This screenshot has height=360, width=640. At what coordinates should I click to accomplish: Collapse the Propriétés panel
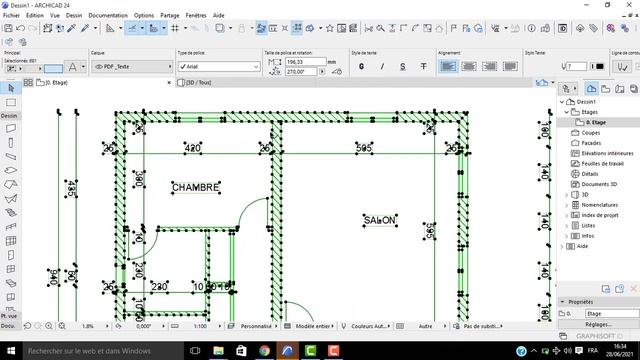pos(562,302)
